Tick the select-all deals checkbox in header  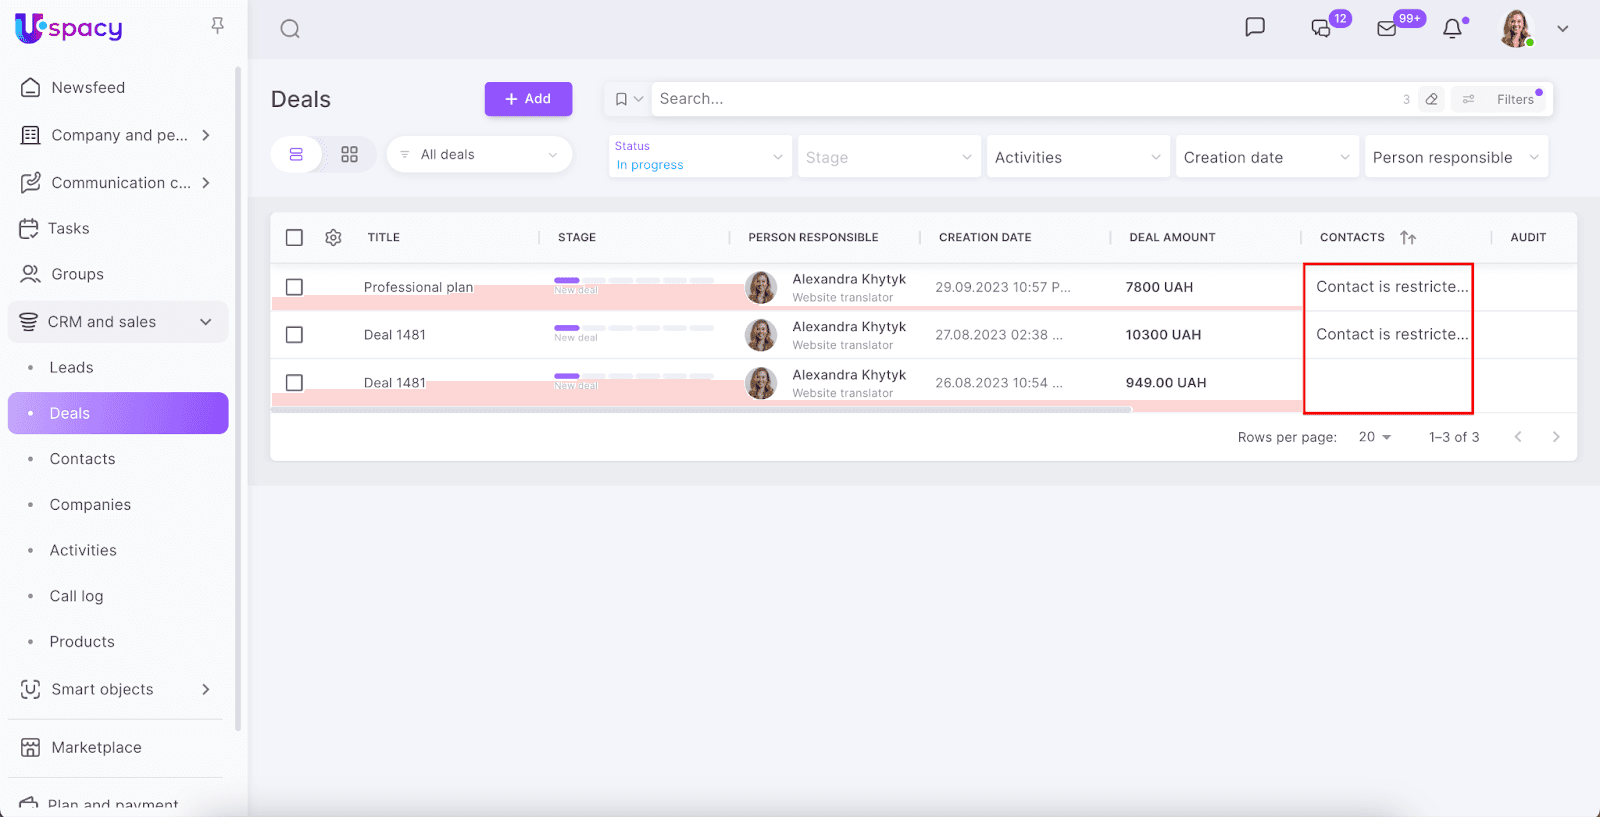[294, 237]
